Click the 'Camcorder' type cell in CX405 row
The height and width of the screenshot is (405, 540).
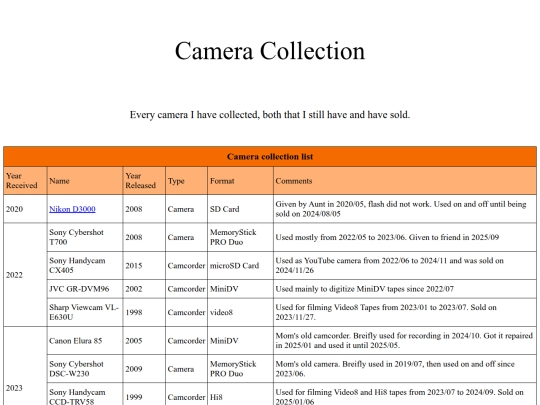tap(186, 266)
